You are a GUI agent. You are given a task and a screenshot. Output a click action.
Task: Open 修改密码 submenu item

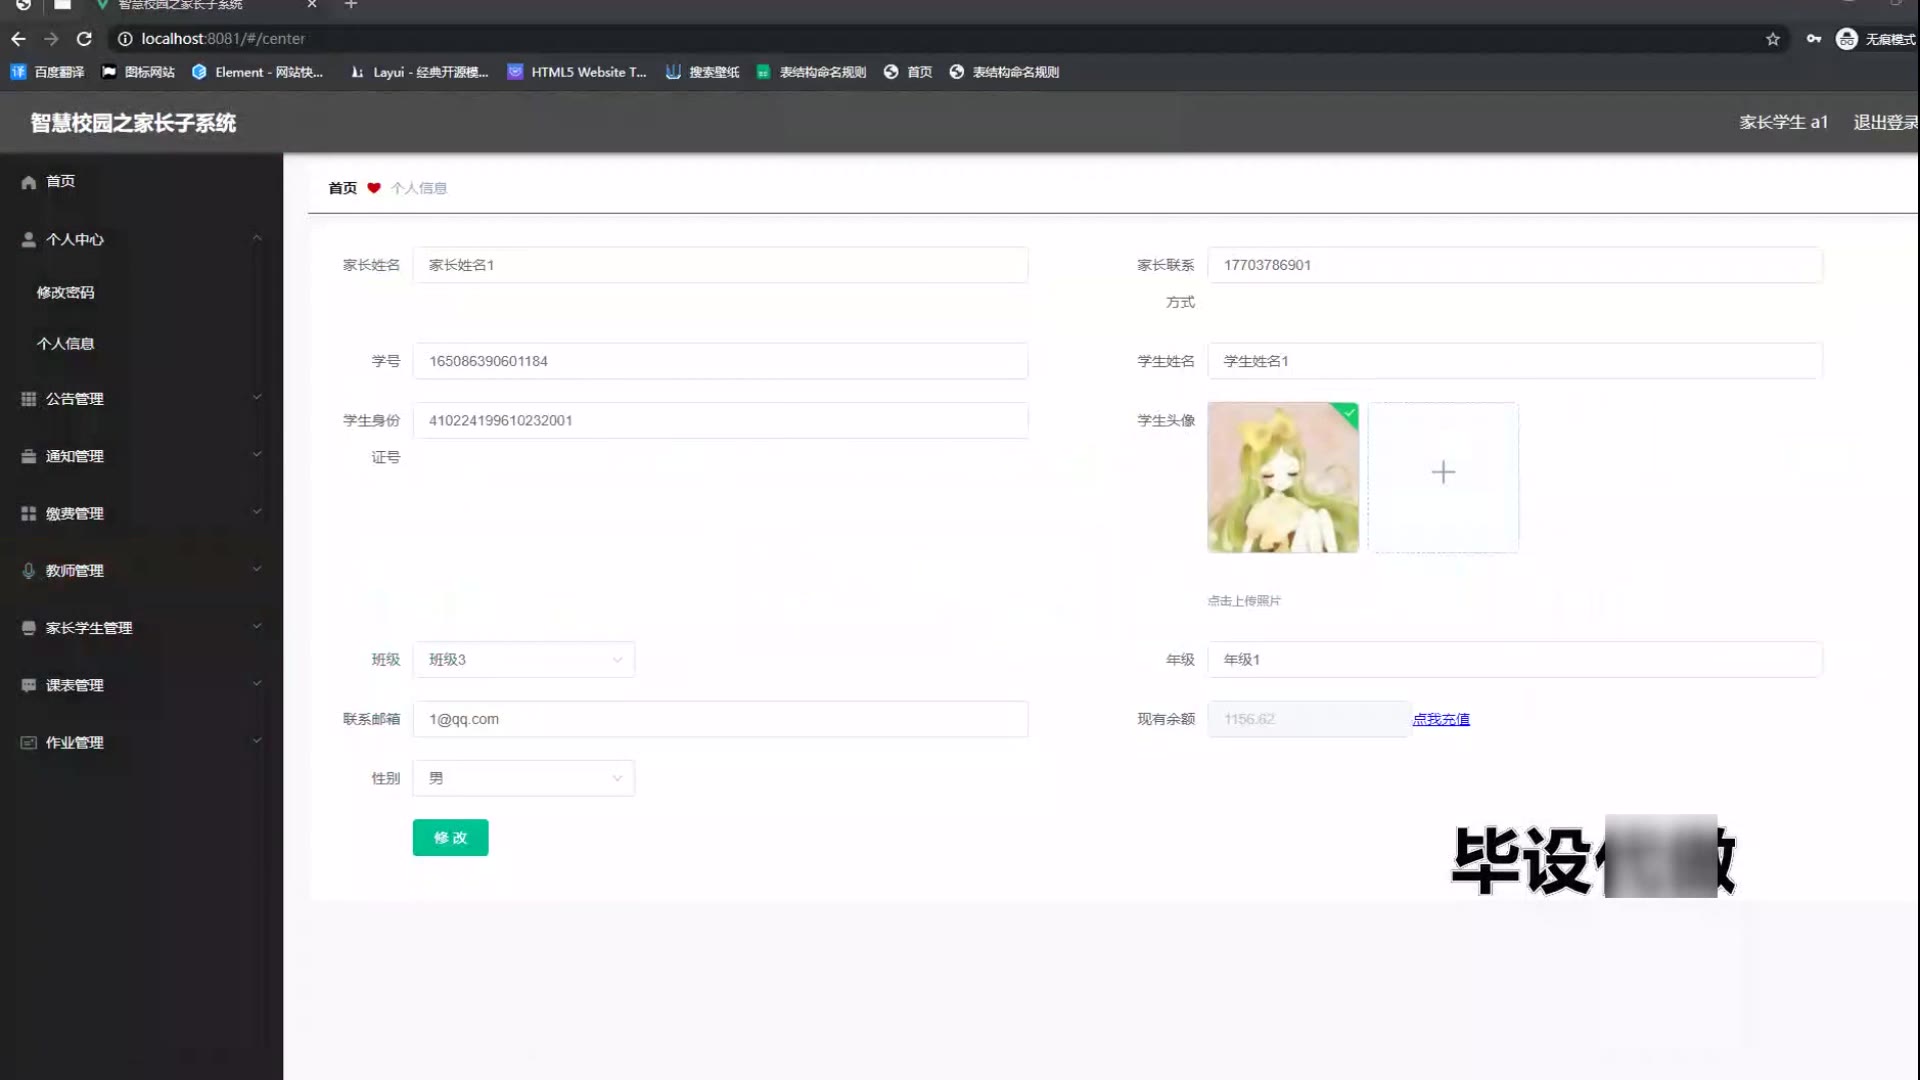pos(65,293)
